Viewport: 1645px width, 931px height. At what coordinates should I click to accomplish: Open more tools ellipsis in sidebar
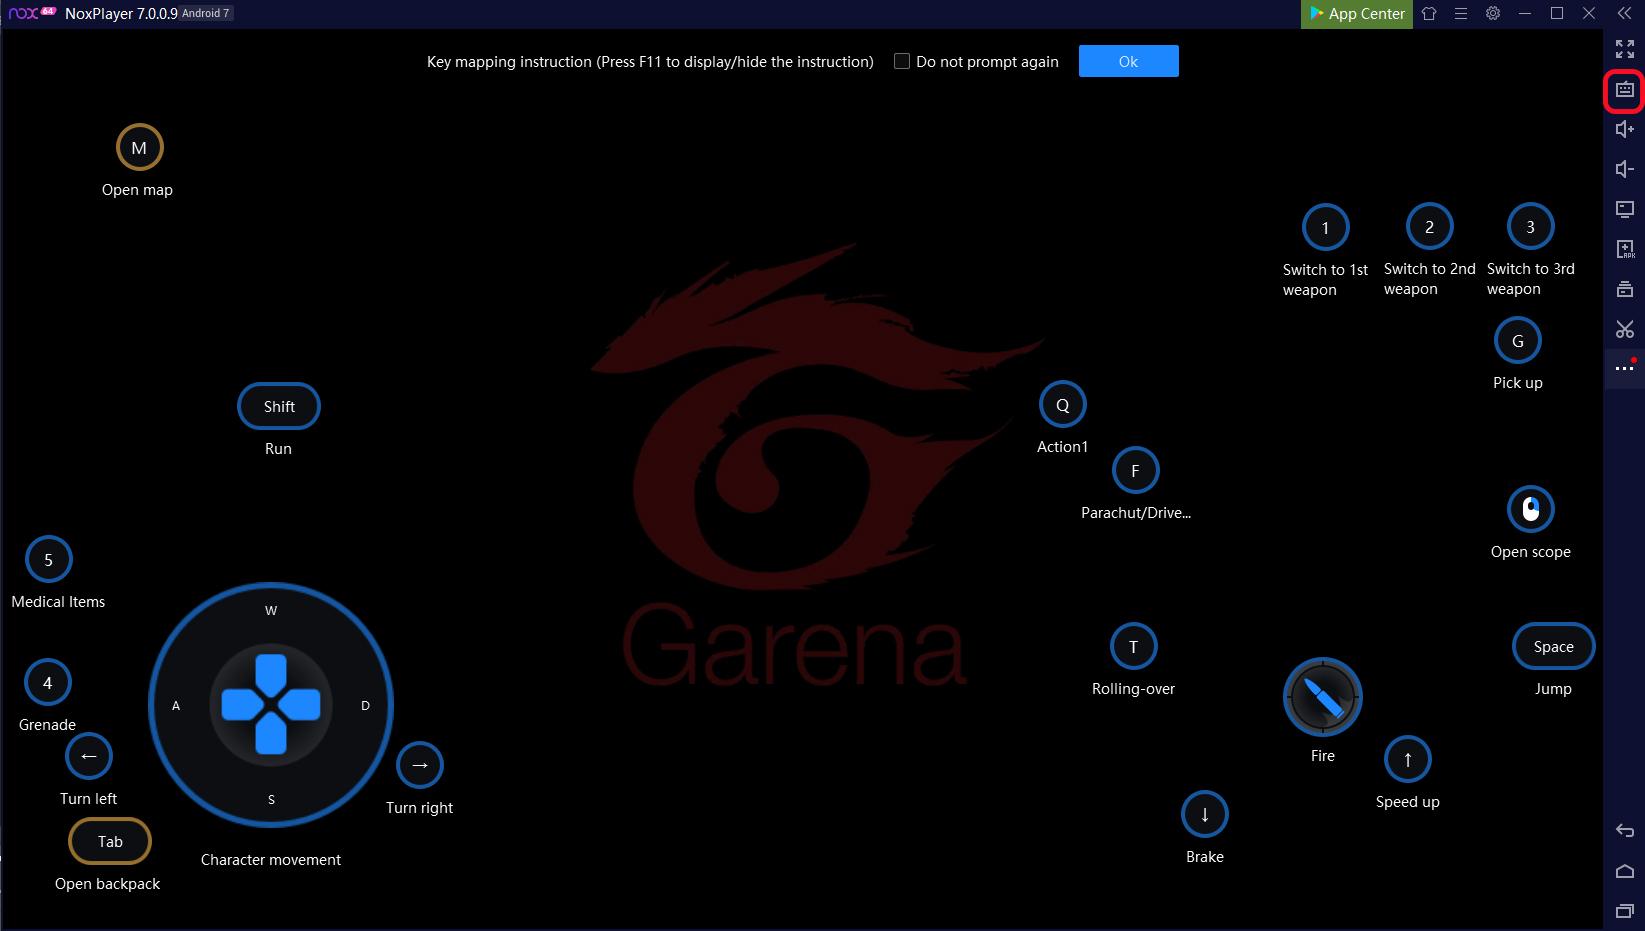point(1625,368)
